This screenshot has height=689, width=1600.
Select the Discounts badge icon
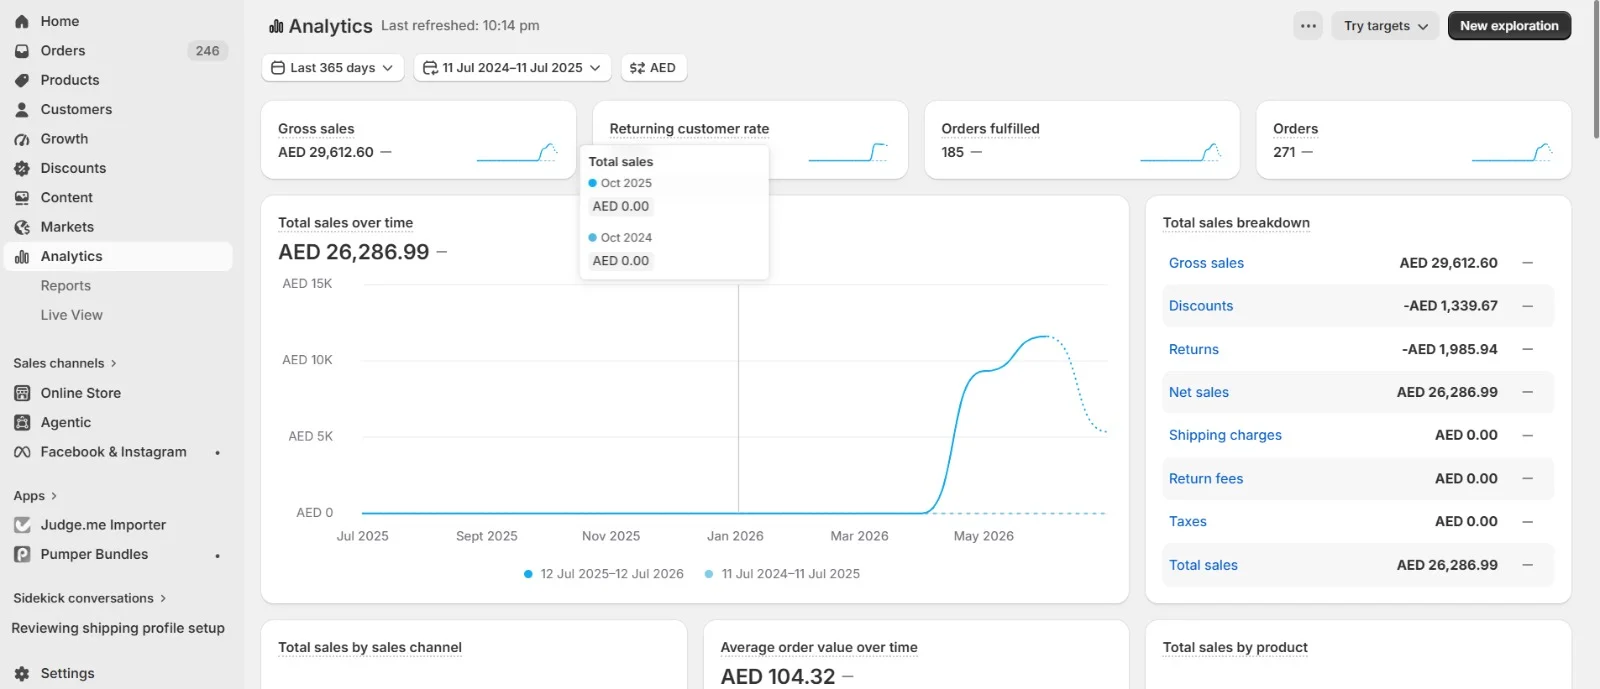coord(22,168)
